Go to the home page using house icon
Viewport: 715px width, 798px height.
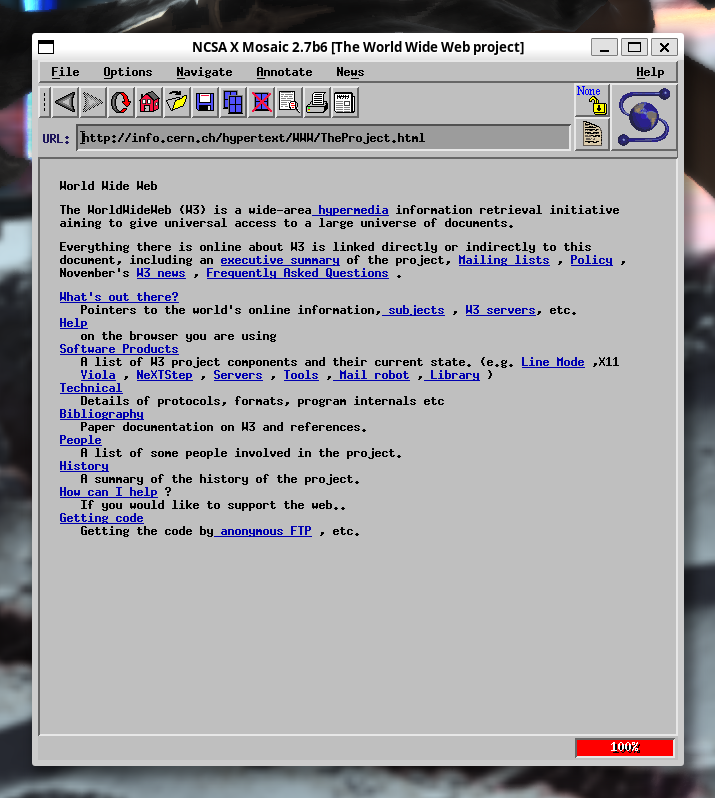pos(149,102)
